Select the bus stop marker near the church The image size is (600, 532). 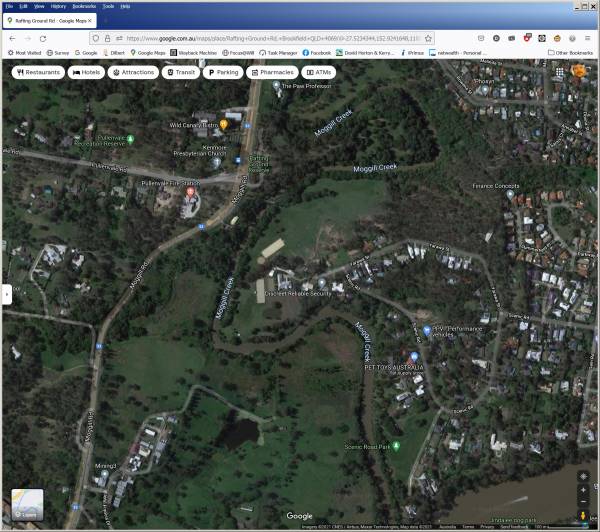point(238,160)
